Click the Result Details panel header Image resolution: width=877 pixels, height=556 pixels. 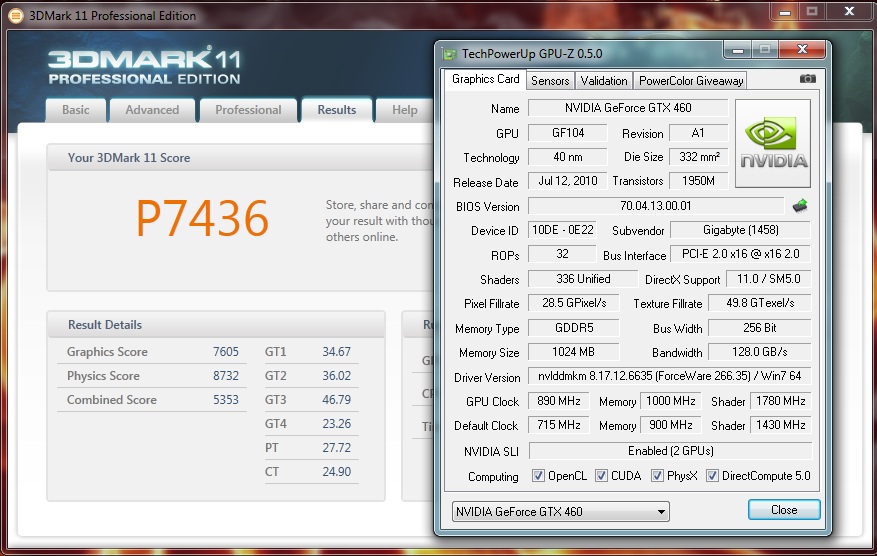(216, 324)
